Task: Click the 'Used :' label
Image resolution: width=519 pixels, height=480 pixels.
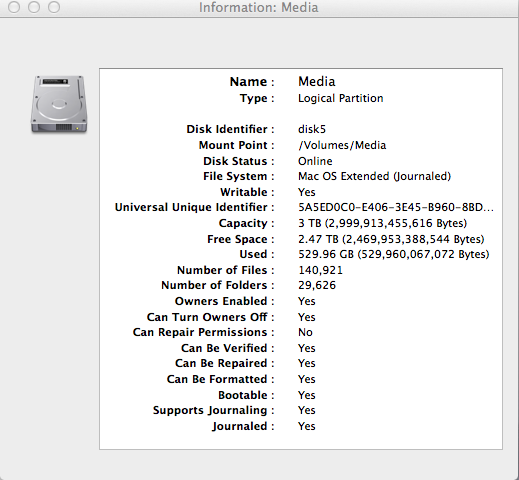Action: click(x=257, y=254)
